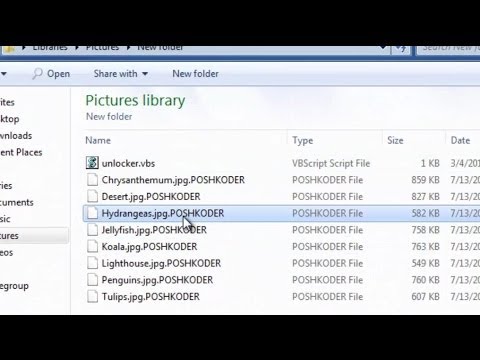Sort by the Type column header
This screenshot has width=480, height=360.
(x=303, y=140)
